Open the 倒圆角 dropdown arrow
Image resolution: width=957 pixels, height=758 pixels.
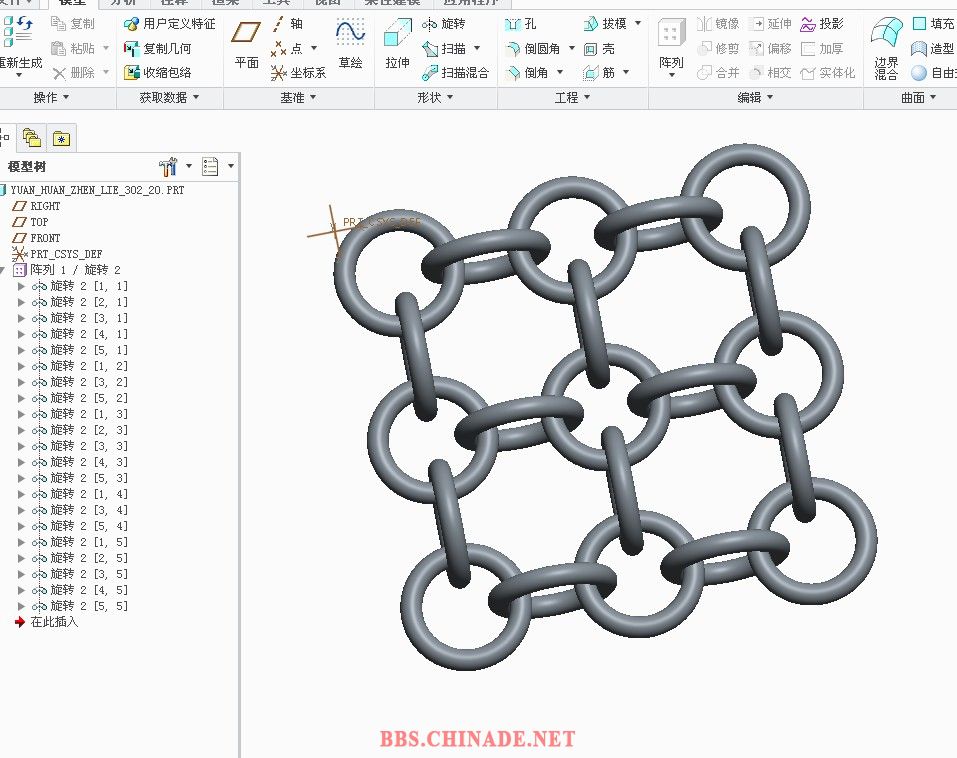pyautogui.click(x=572, y=48)
